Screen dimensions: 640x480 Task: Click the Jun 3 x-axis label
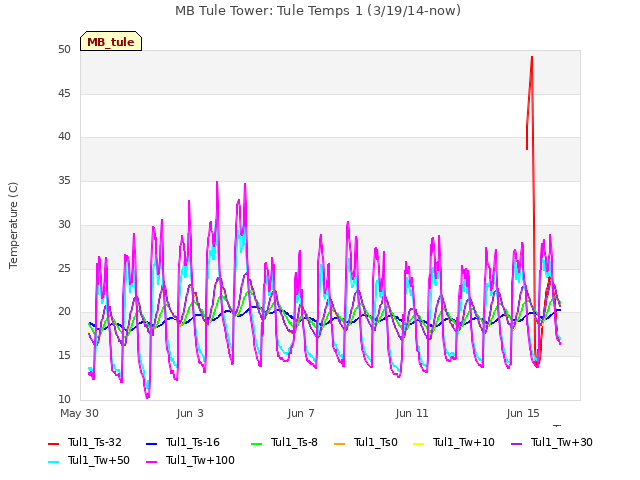point(190,413)
